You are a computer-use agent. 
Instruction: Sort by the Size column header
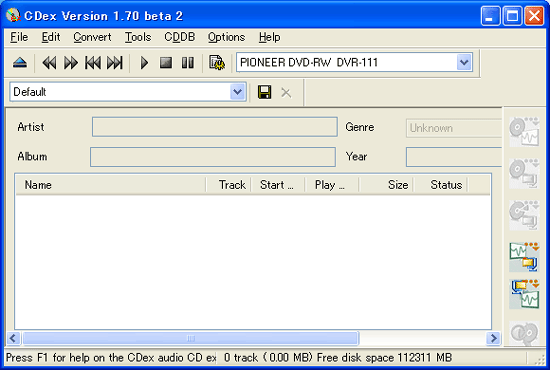click(386, 185)
